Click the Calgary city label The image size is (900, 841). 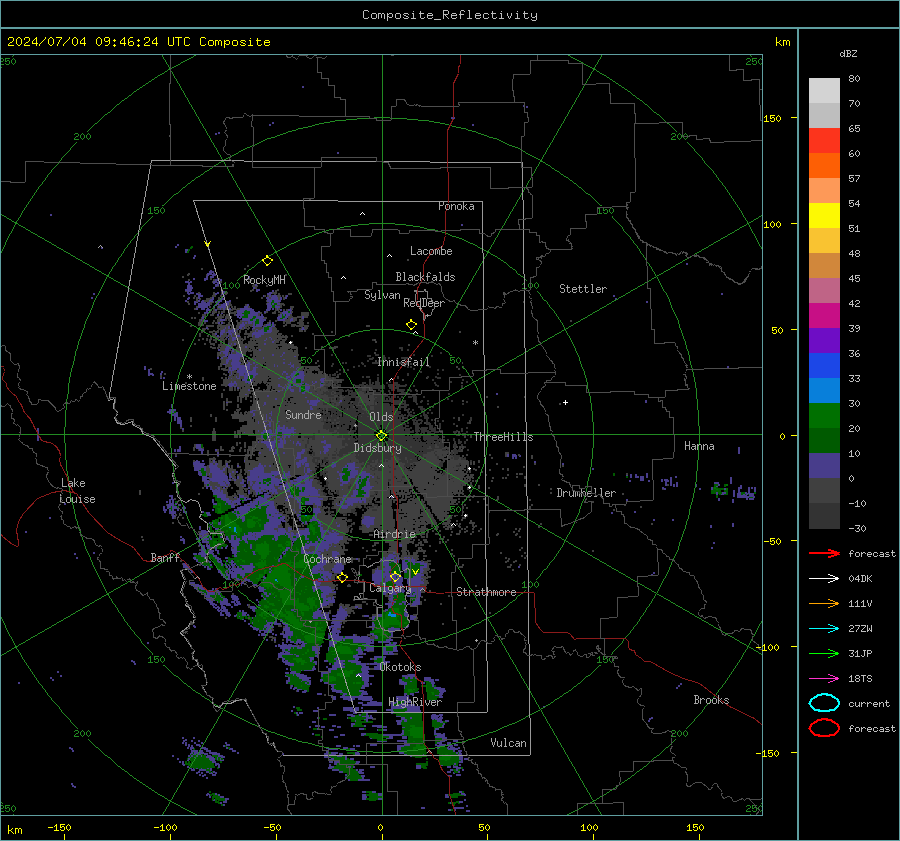click(x=390, y=588)
